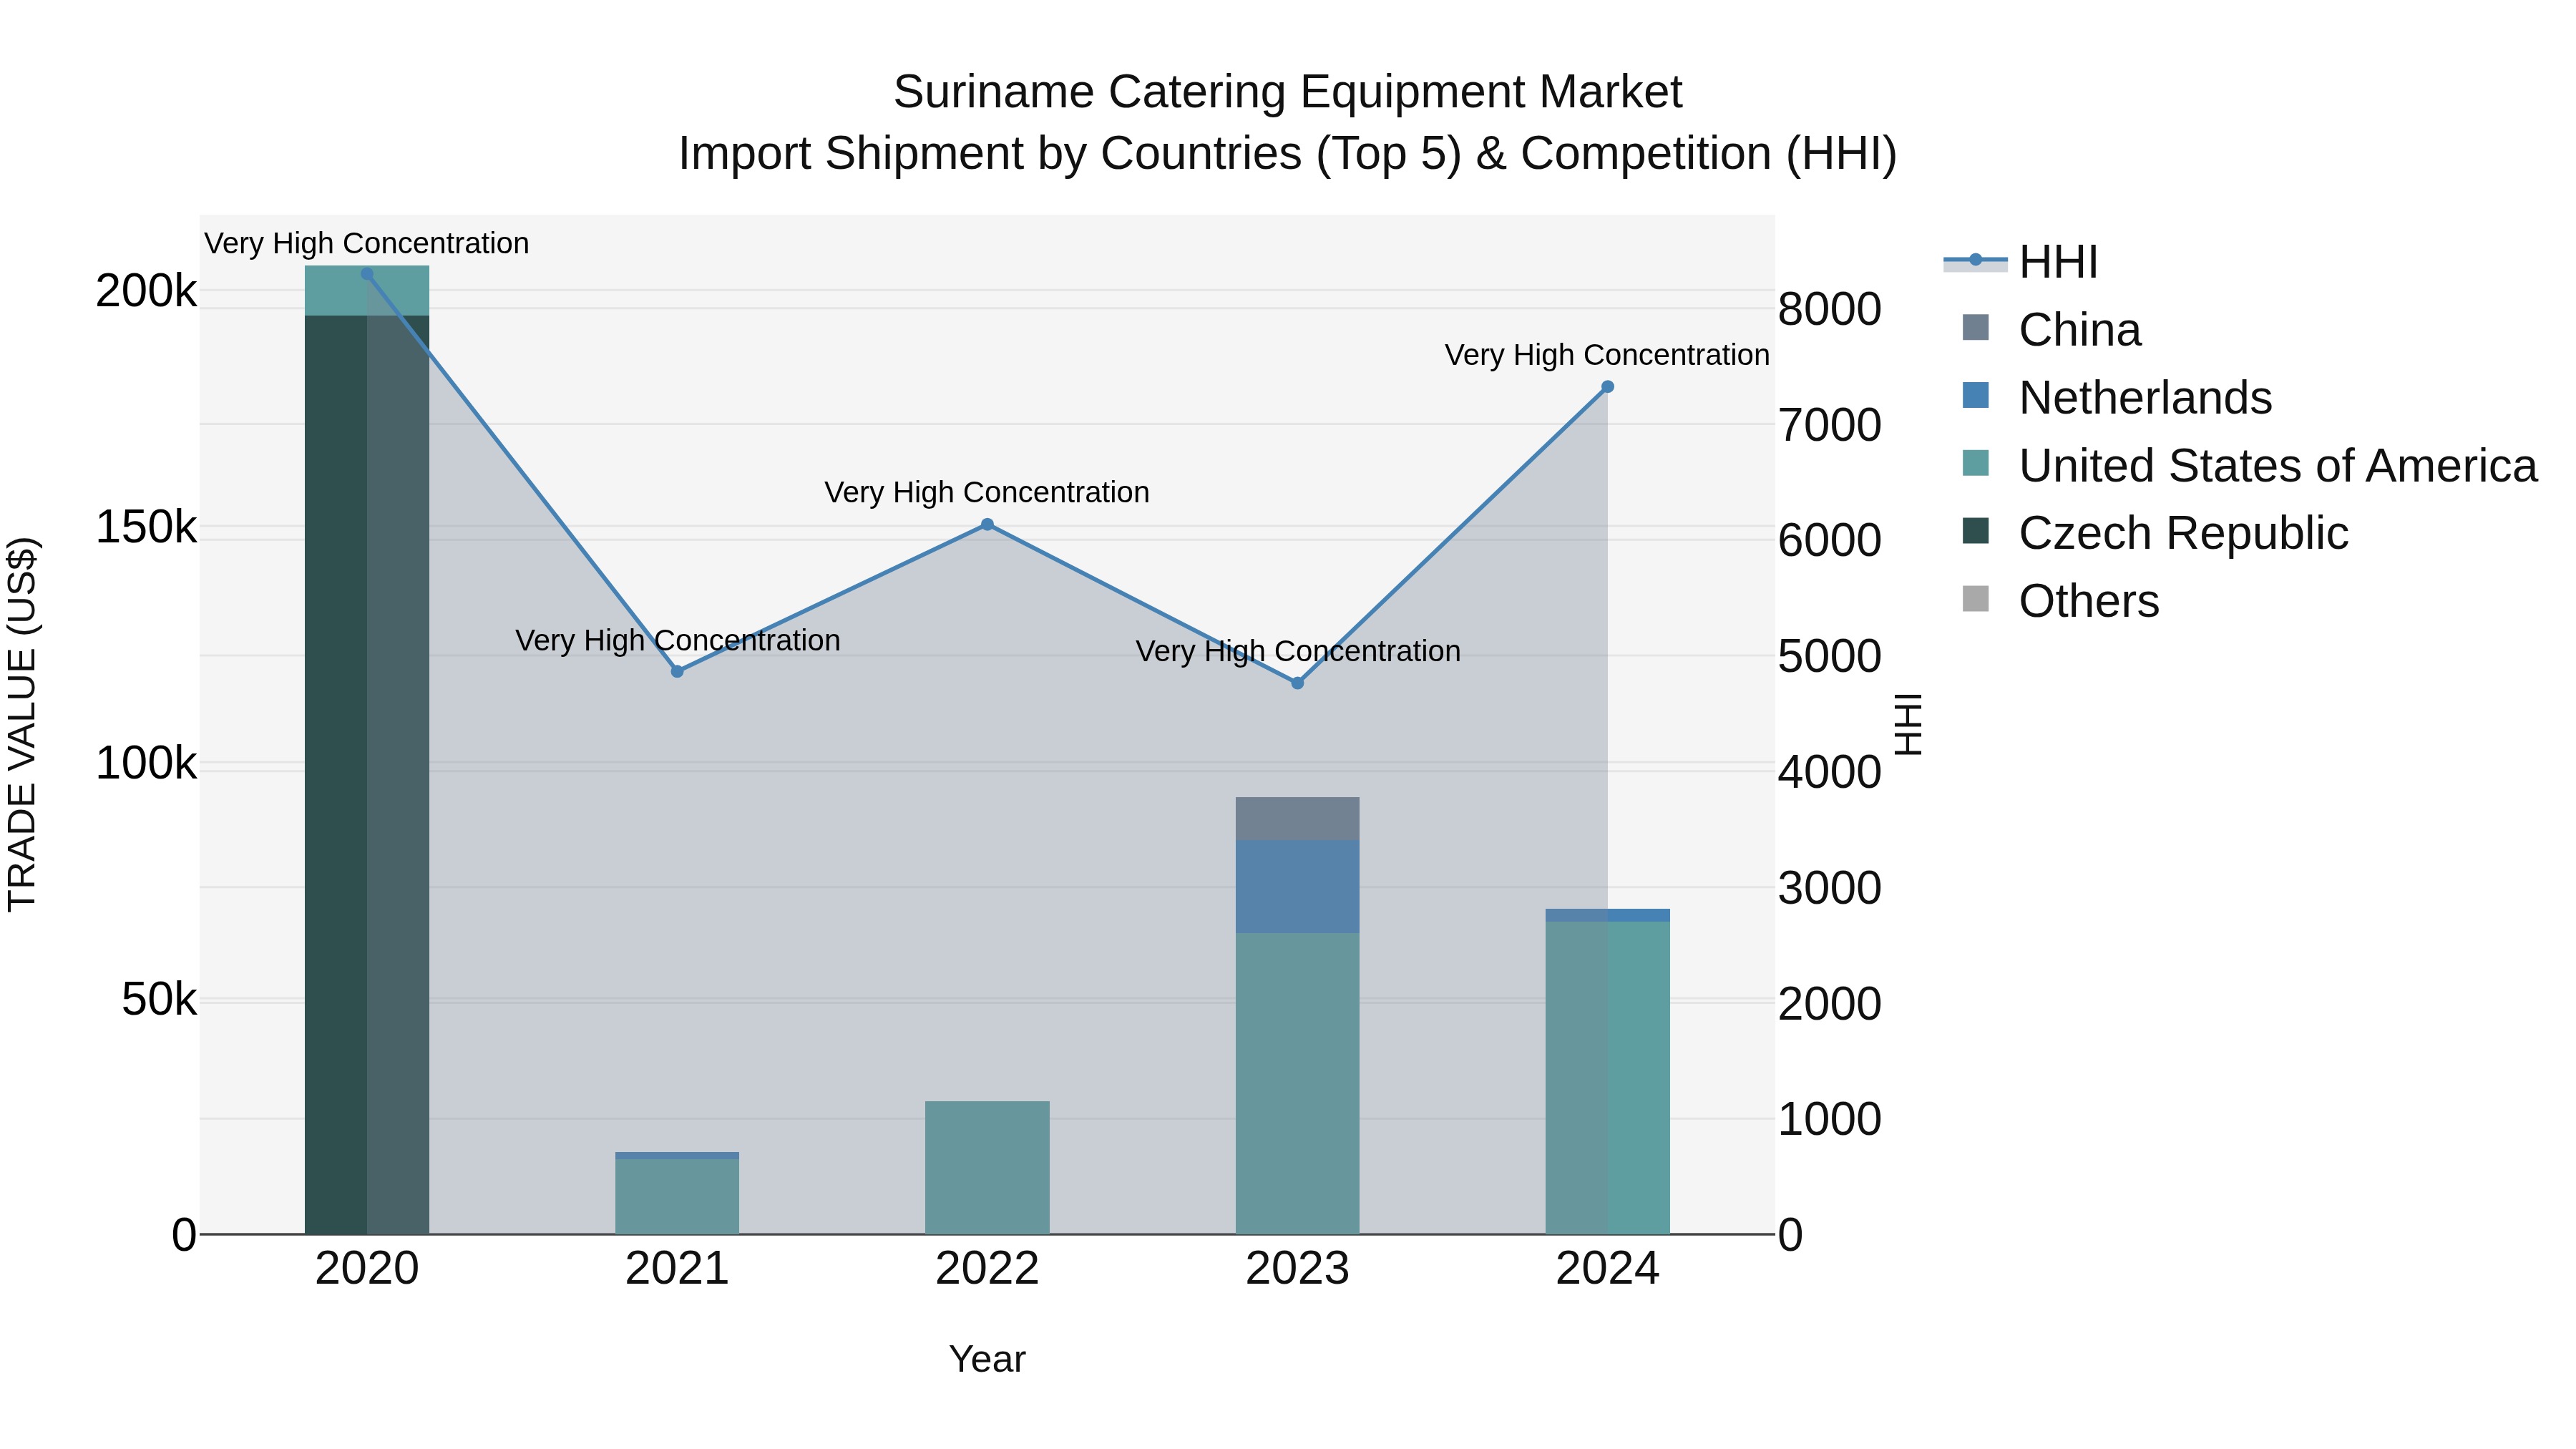Image resolution: width=2576 pixels, height=1449 pixels.
Task: Click the 2022 x-axis label
Action: pos(987,1269)
